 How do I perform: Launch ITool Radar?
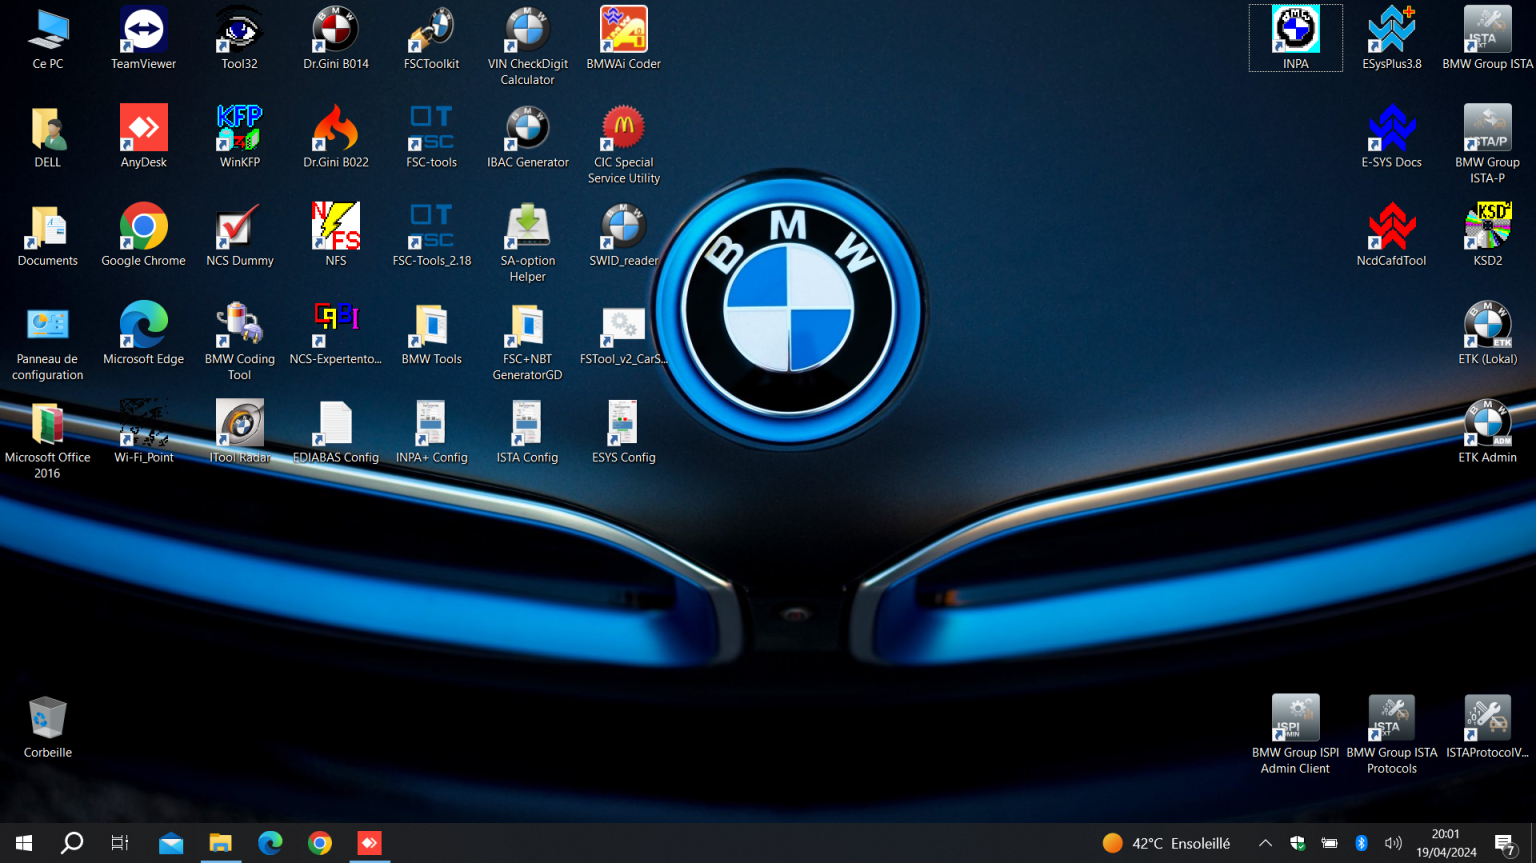[x=239, y=431]
